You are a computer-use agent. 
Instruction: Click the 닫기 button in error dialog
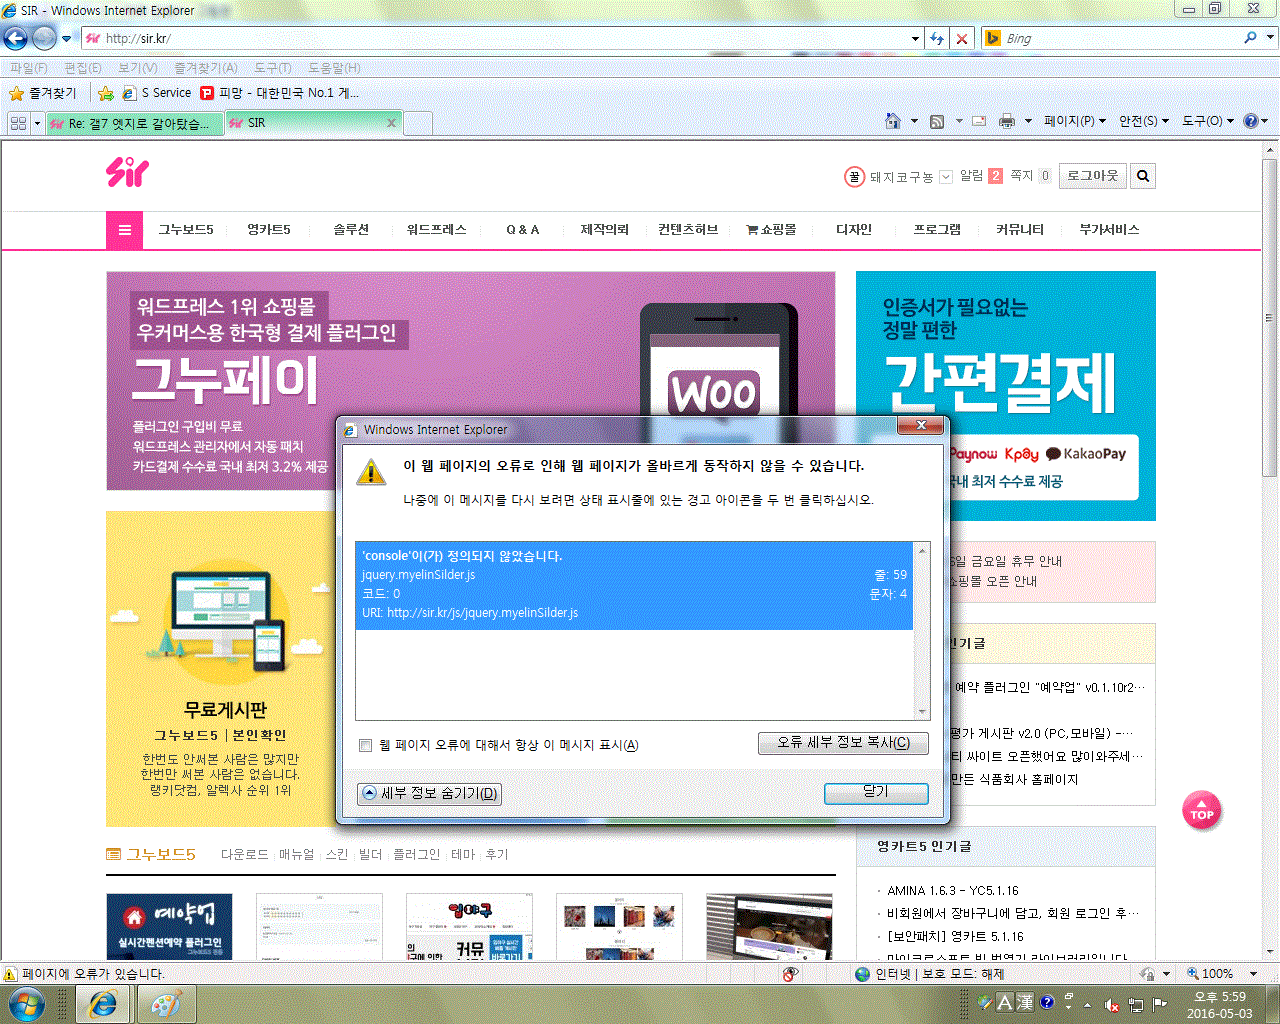coord(876,792)
